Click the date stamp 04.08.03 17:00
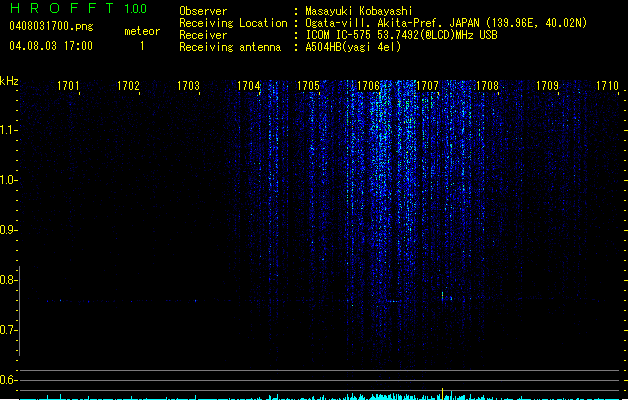The height and width of the screenshot is (400, 629). pyautogui.click(x=51, y=46)
